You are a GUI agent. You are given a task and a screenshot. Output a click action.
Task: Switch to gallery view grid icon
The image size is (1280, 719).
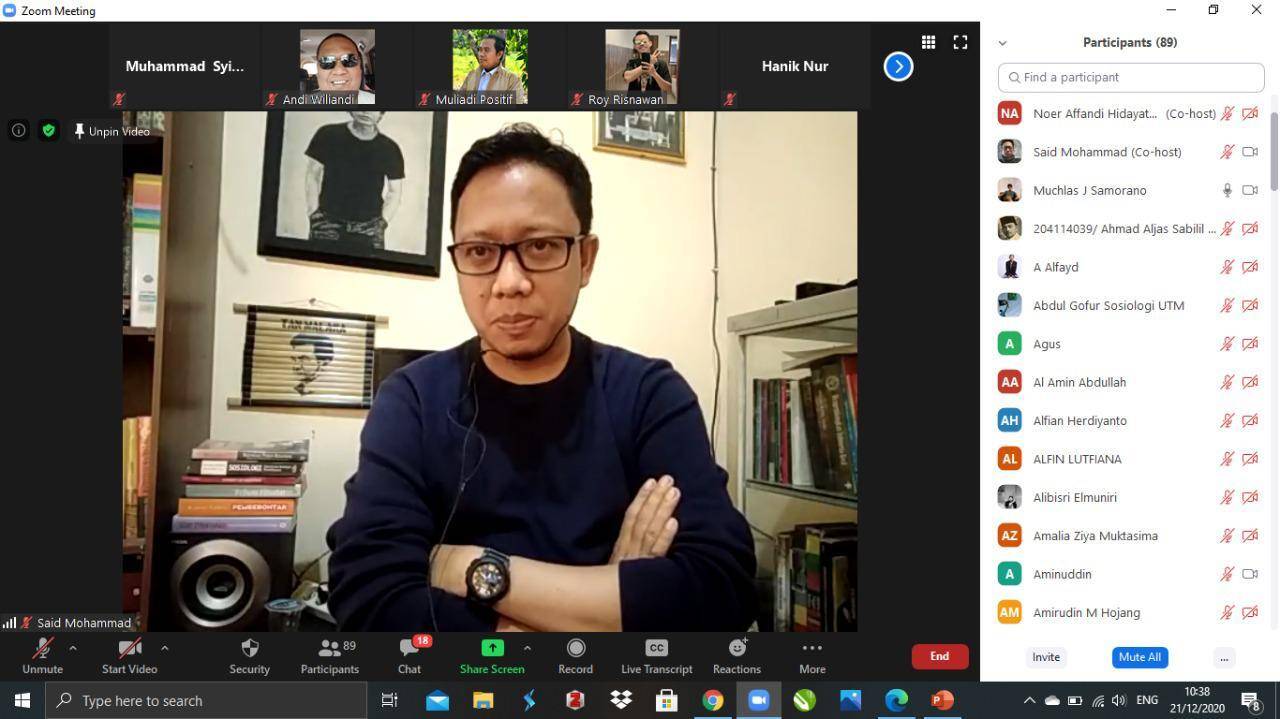[x=928, y=42]
